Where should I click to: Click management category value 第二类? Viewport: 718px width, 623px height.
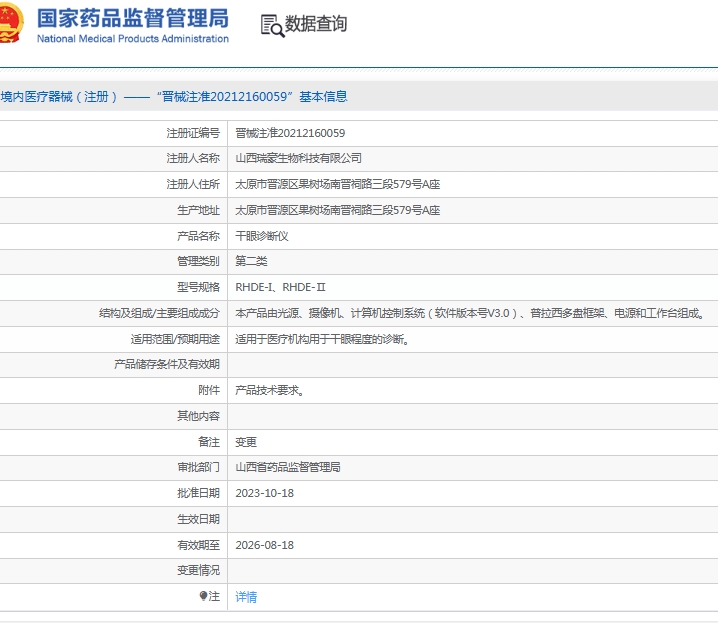tap(251, 261)
